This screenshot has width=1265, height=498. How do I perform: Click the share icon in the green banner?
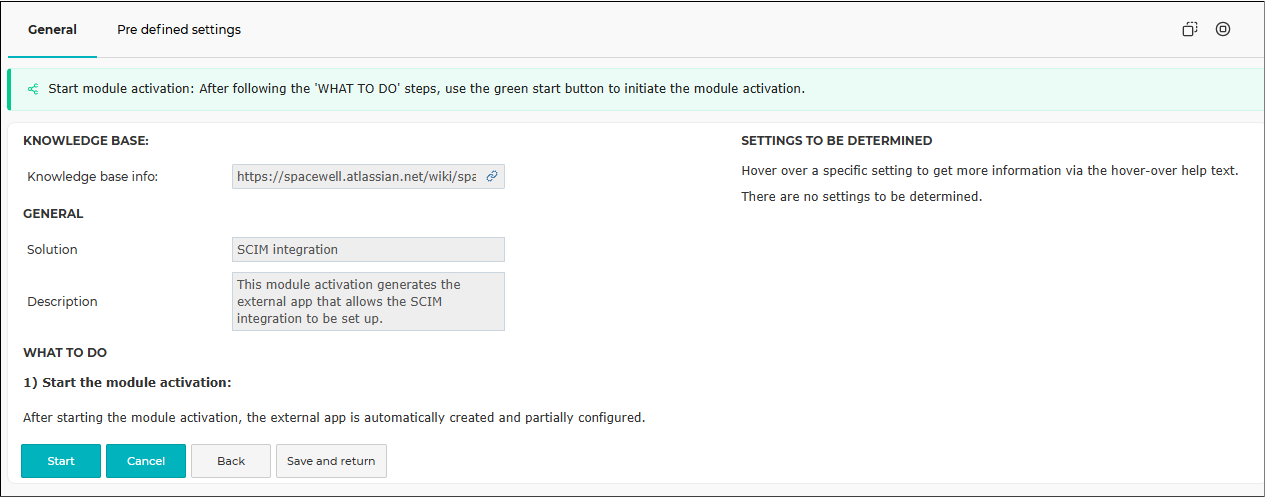point(33,89)
